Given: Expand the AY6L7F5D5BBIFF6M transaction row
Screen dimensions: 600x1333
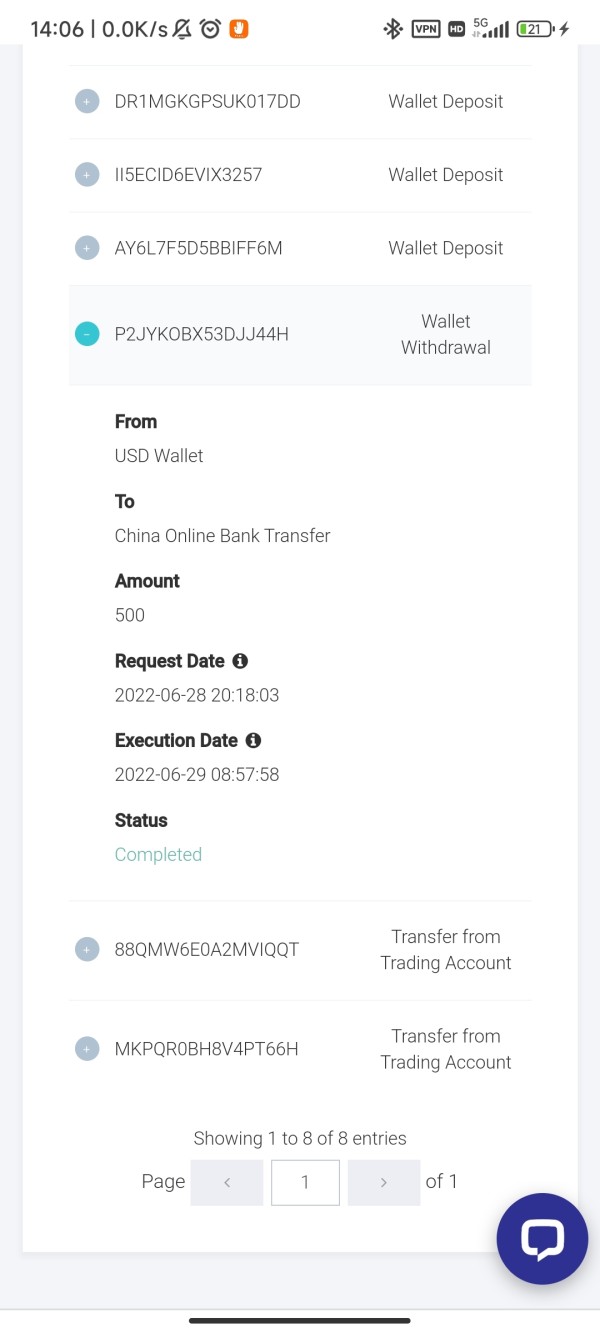Looking at the screenshot, I should tap(87, 248).
